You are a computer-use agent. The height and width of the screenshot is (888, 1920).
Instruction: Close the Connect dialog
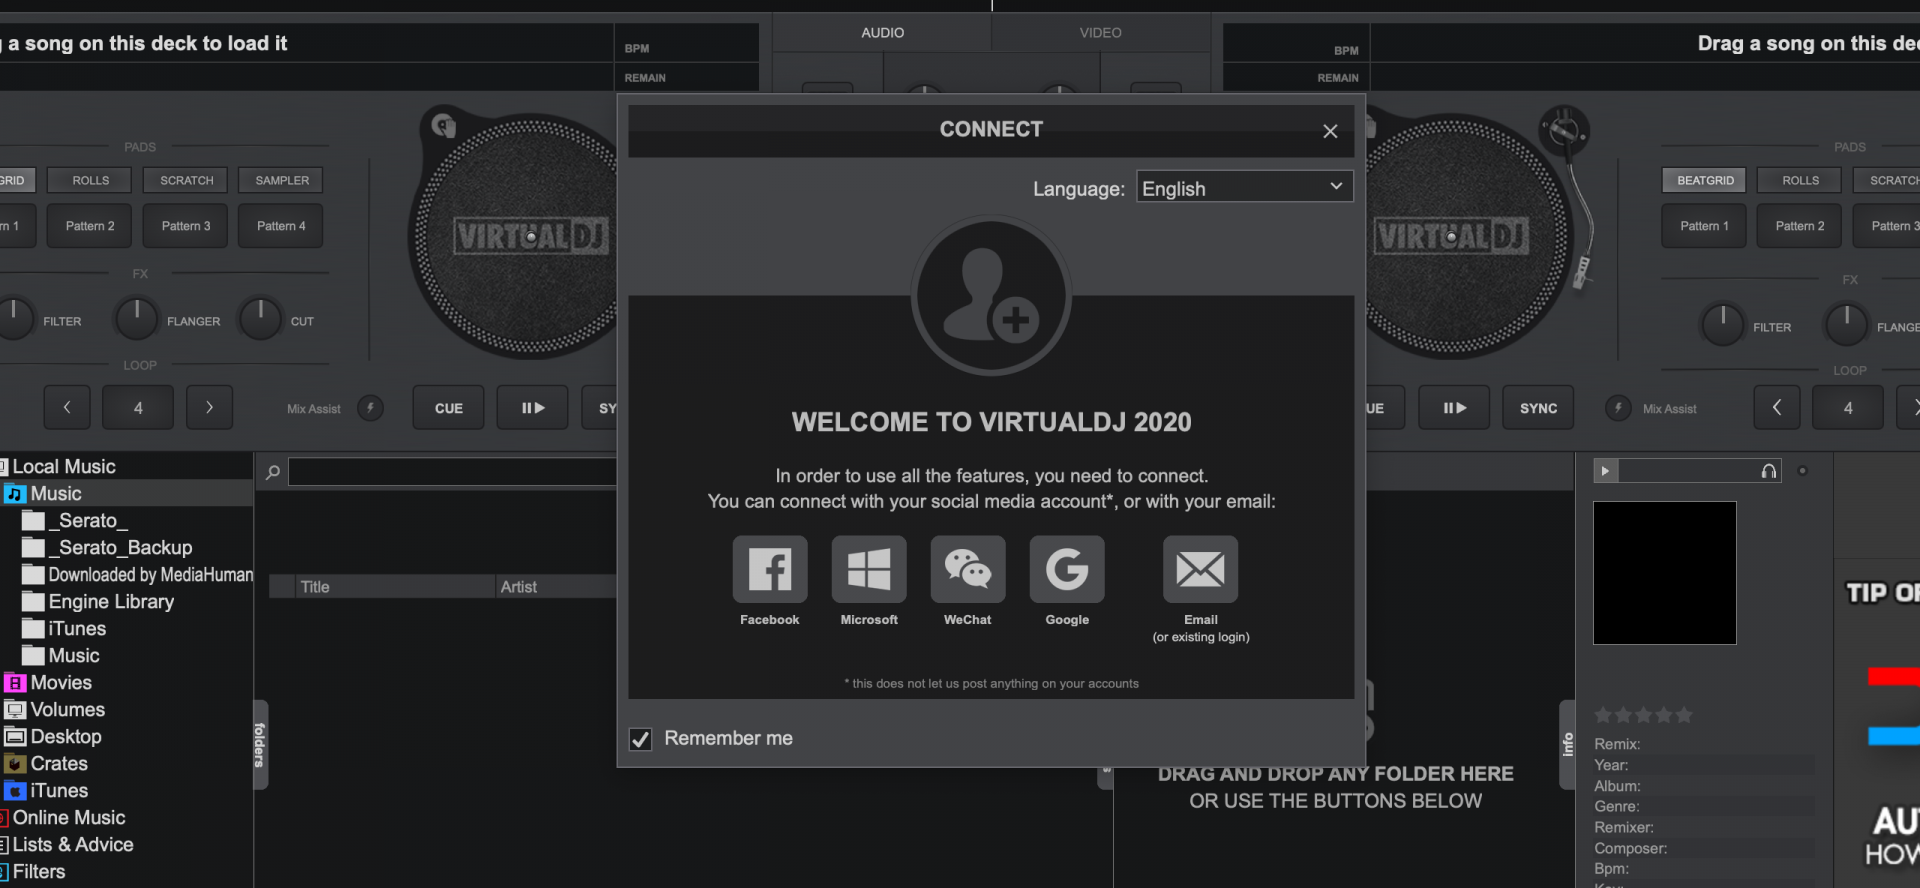click(1330, 131)
